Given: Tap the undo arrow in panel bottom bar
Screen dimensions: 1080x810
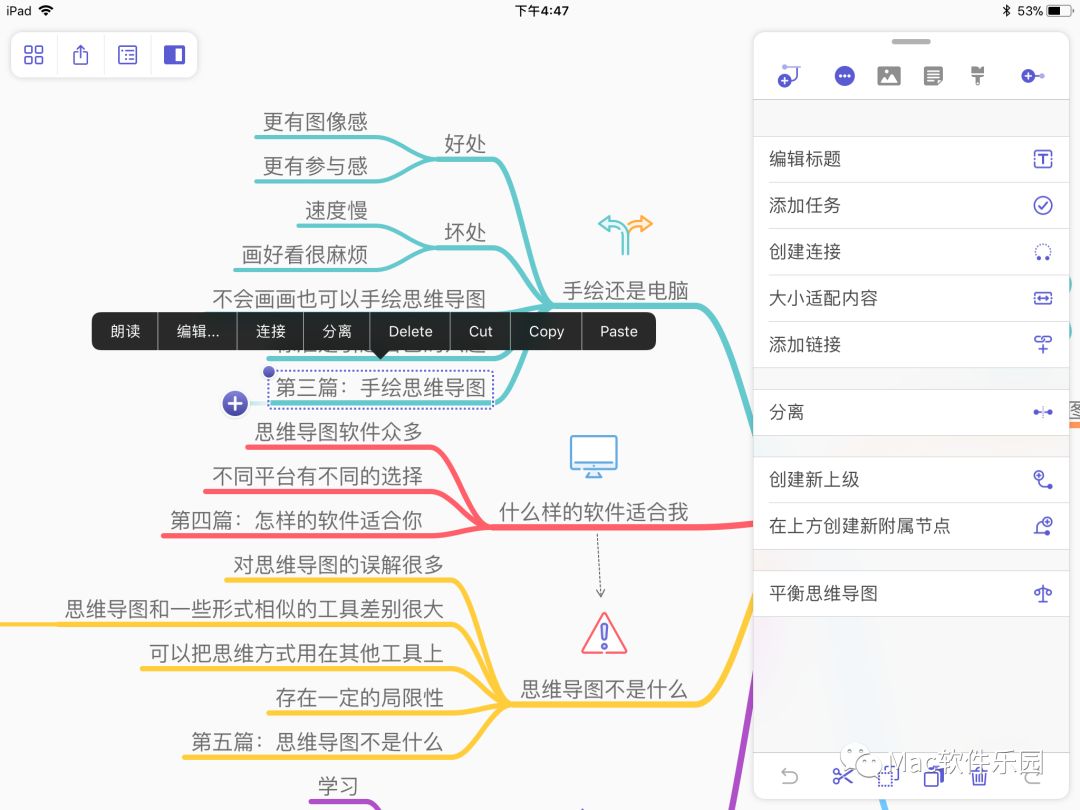Looking at the screenshot, I should click(x=789, y=776).
